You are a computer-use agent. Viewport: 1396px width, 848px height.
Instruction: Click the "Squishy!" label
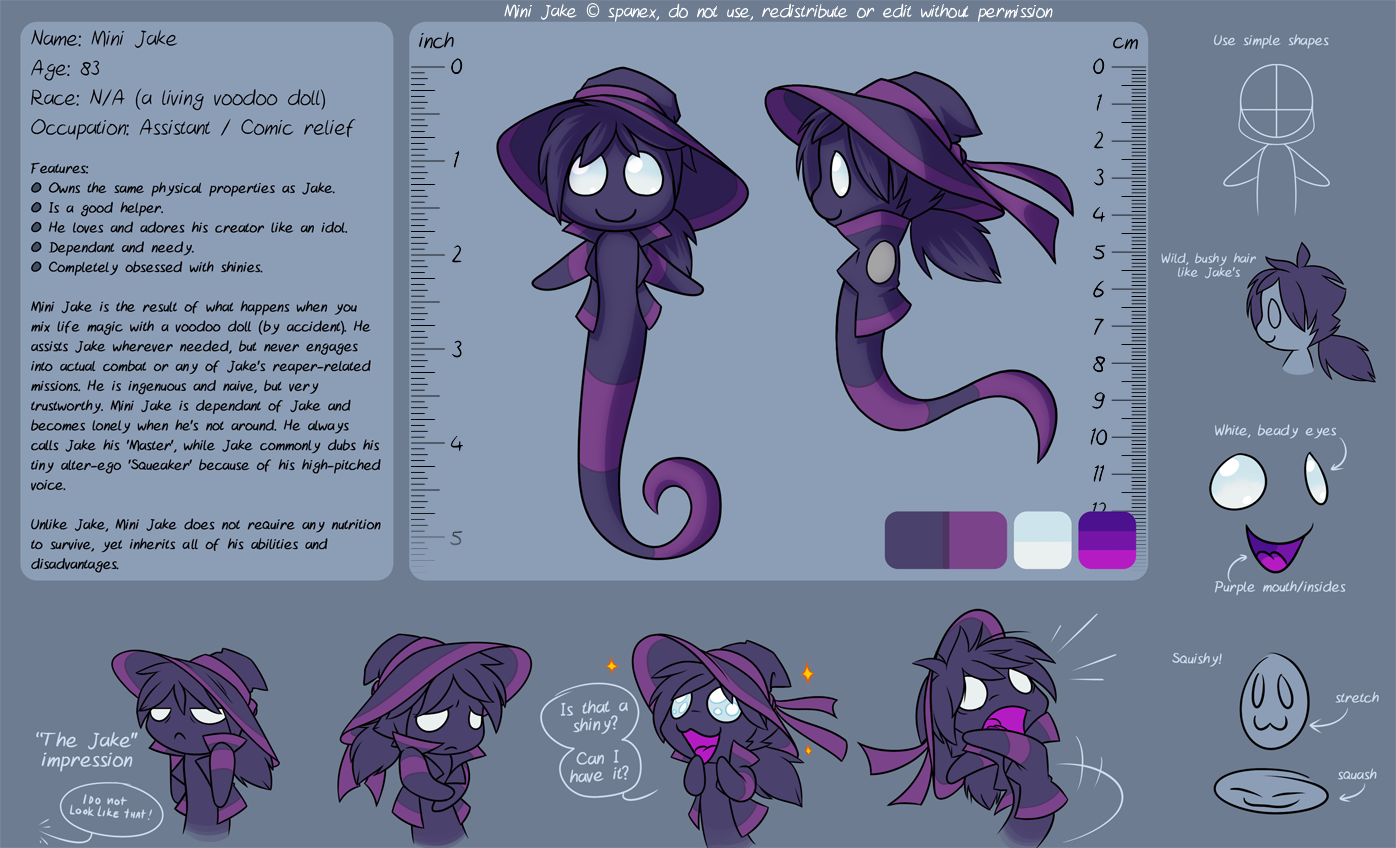pos(1196,659)
